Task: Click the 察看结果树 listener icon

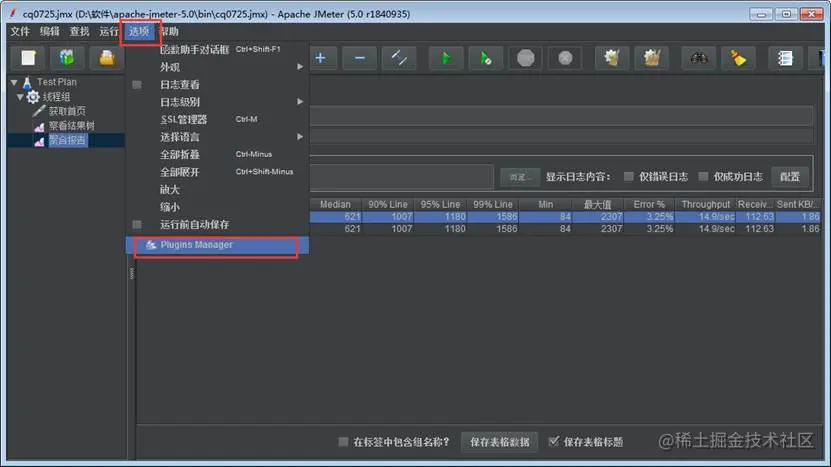Action: coord(39,126)
